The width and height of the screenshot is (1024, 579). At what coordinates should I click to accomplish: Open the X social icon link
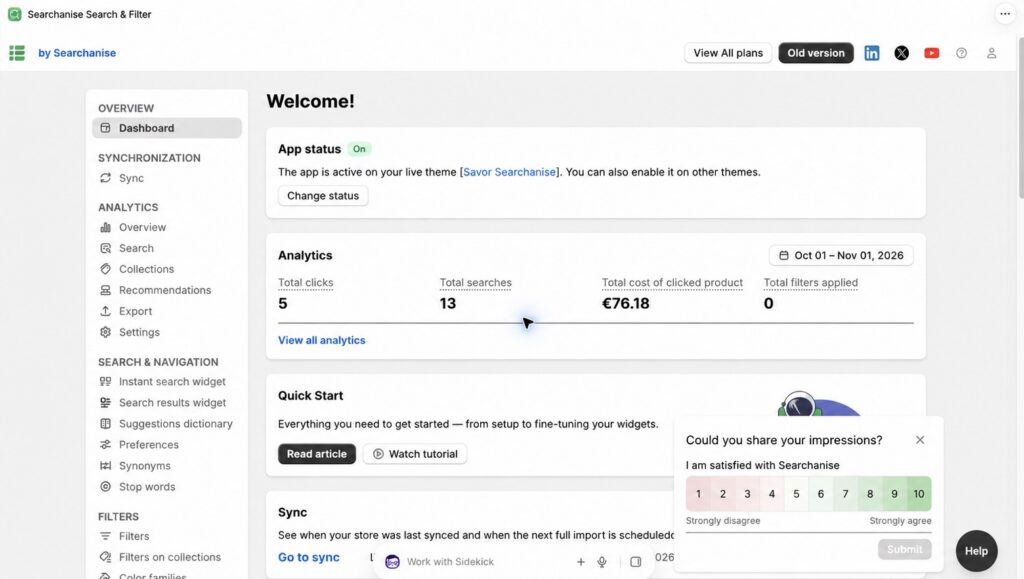902,53
